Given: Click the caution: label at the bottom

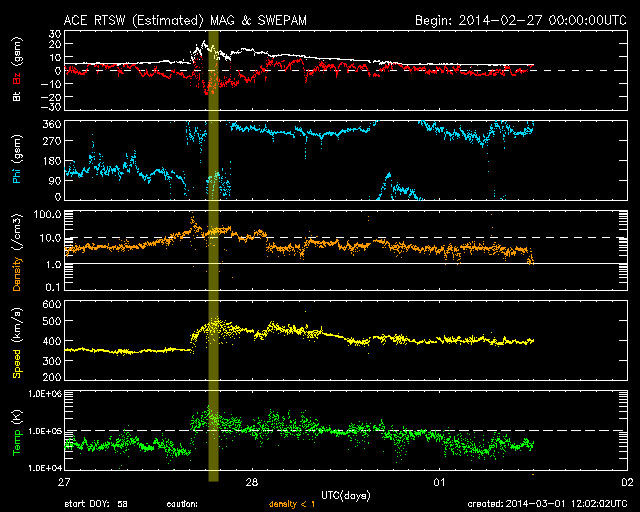Looking at the screenshot, I should coord(182,503).
